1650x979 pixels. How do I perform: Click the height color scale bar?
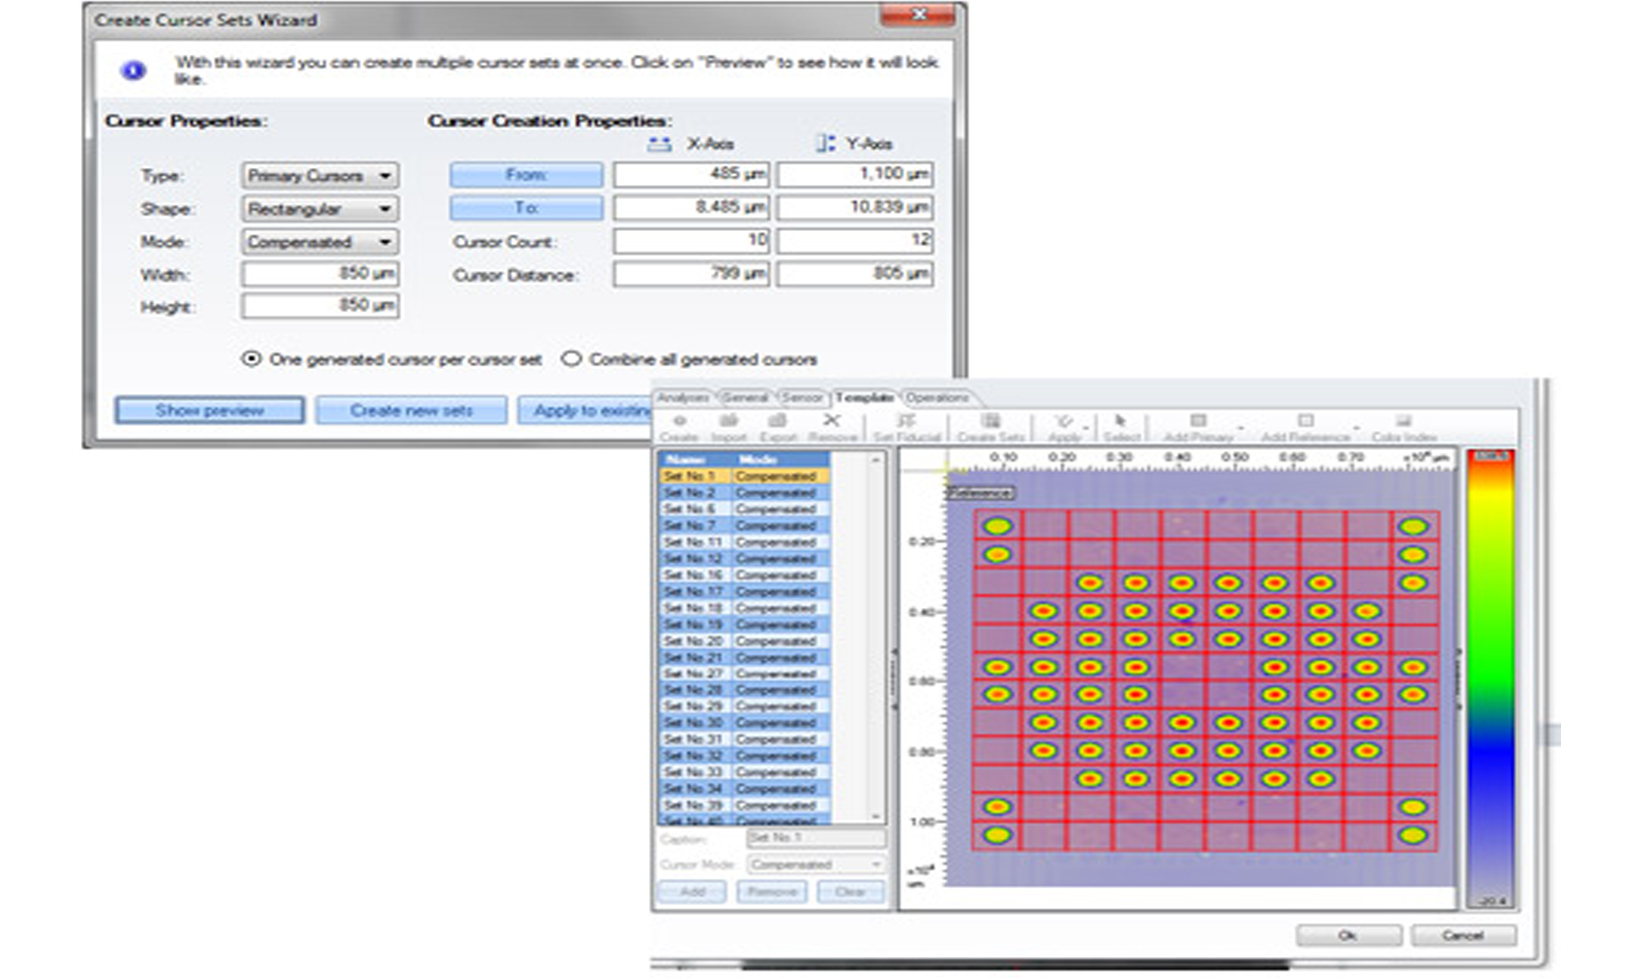tap(1490, 678)
